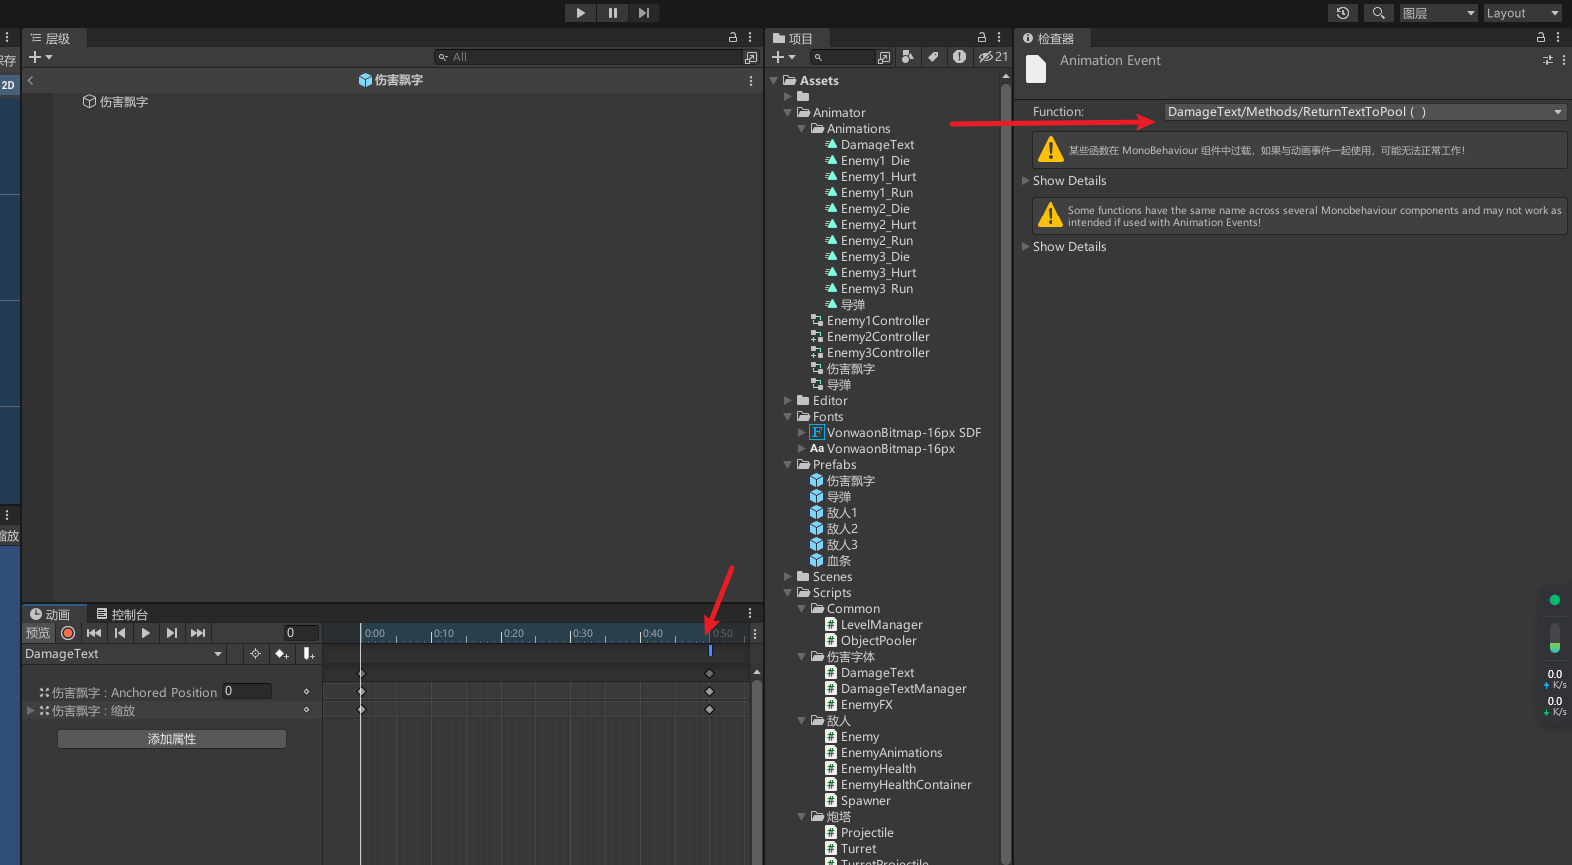The image size is (1572, 865).
Task: Click the Anchored Position row's end keyframe diamond
Action: pos(710,692)
